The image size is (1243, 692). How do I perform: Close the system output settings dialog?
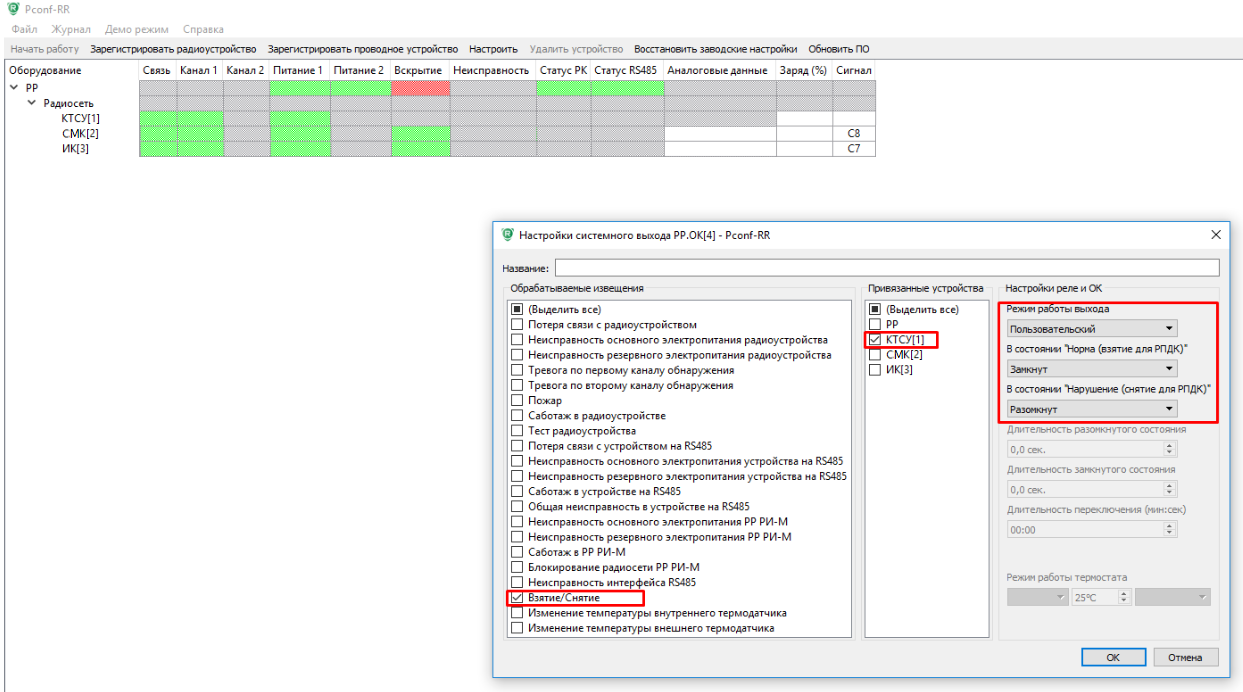1216,235
